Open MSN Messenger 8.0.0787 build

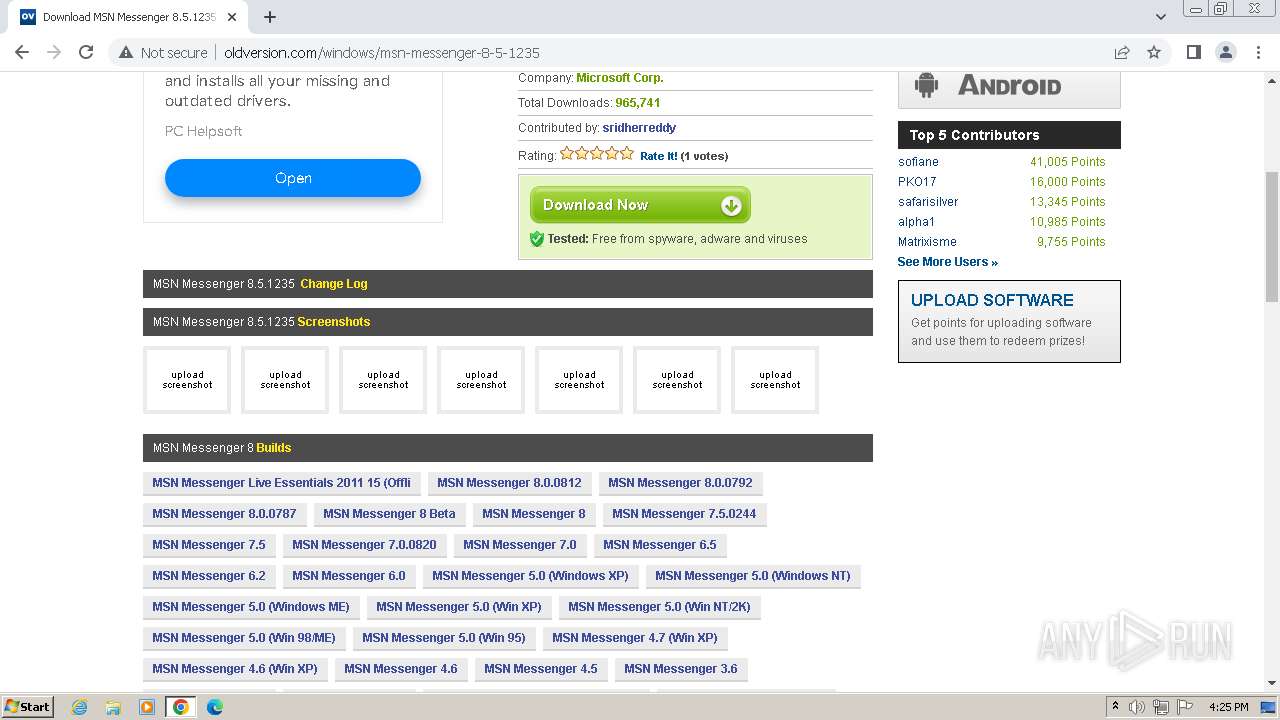224,514
